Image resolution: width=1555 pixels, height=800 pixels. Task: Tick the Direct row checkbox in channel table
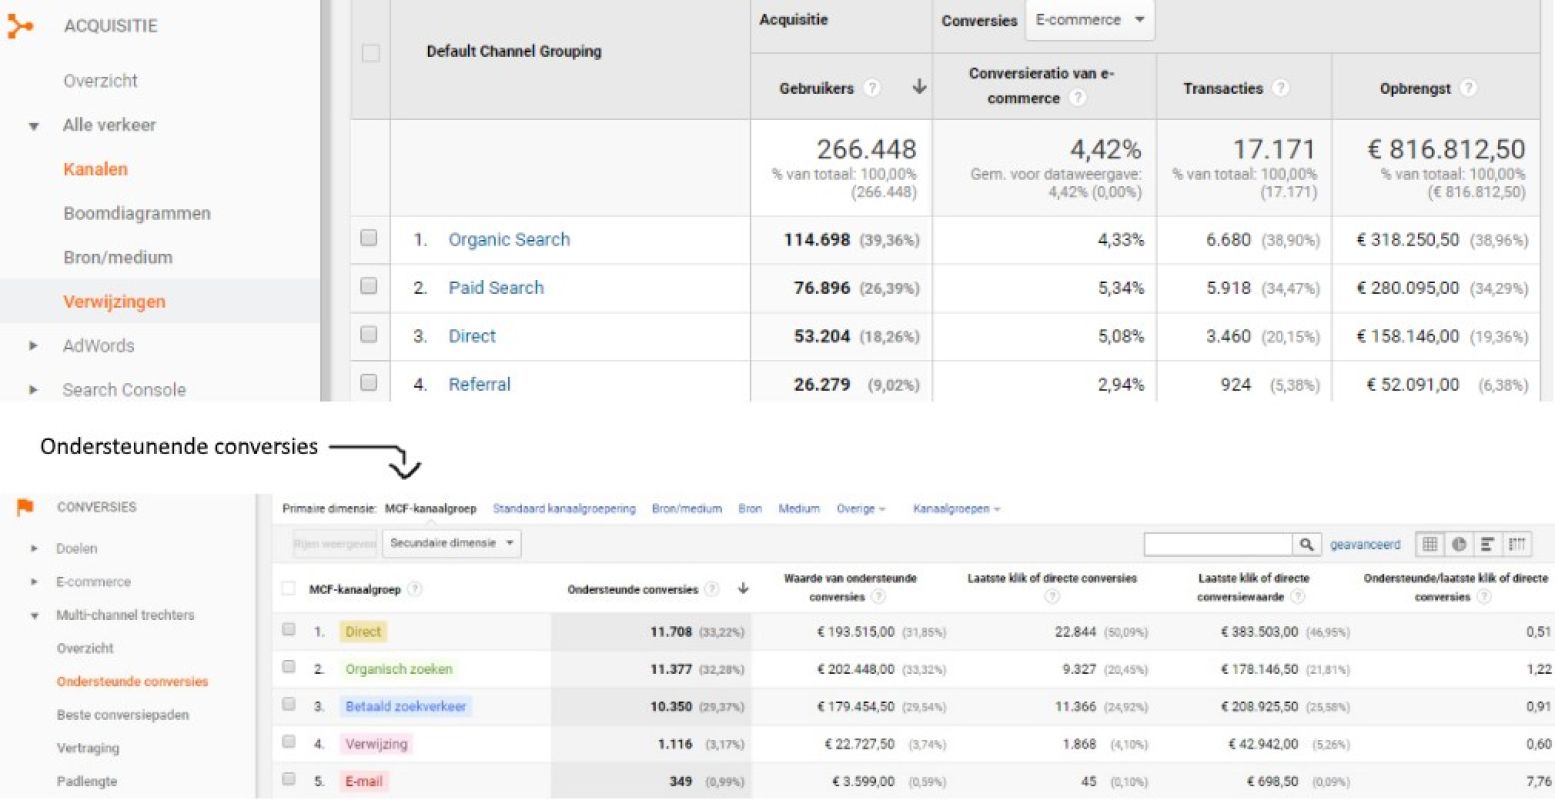coord(369,334)
